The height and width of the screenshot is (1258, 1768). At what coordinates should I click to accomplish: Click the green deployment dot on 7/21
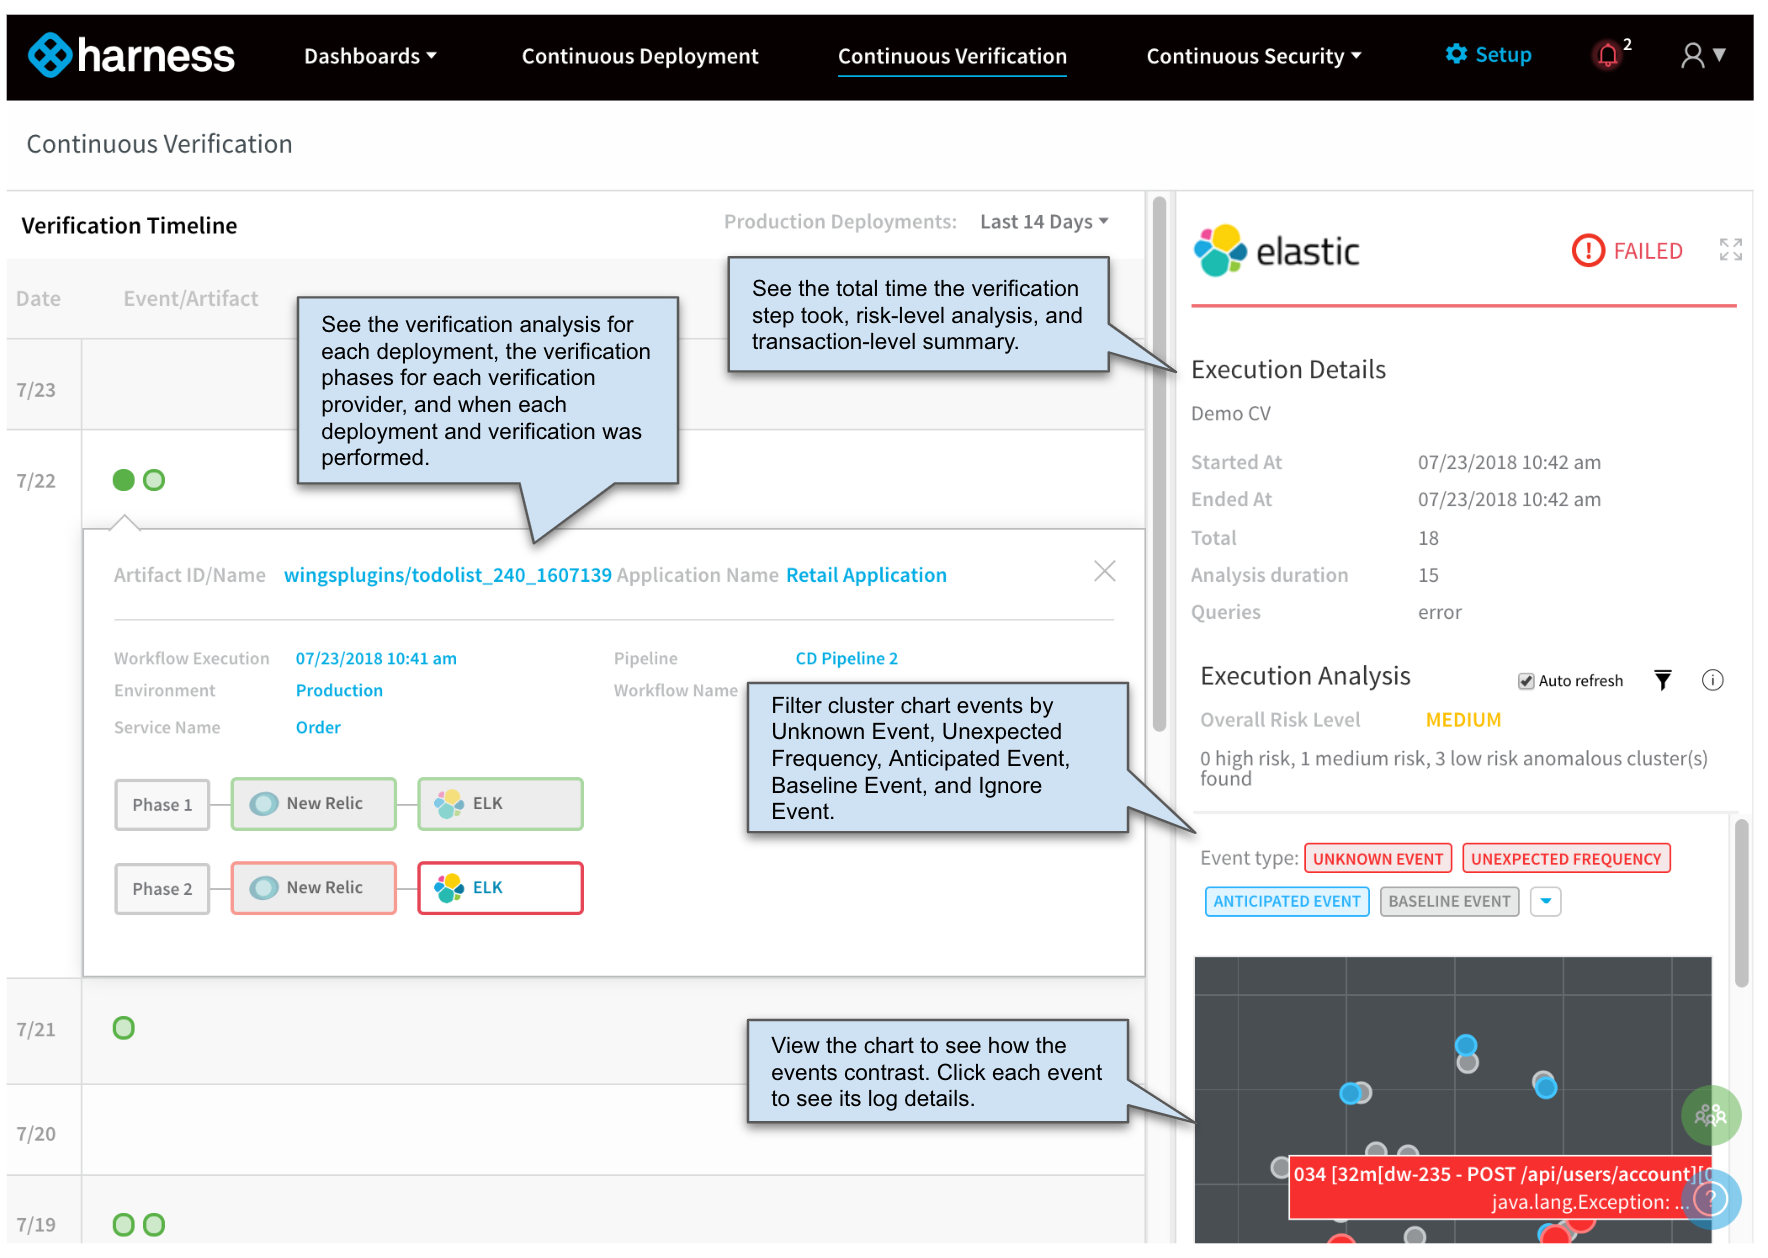tap(124, 1028)
